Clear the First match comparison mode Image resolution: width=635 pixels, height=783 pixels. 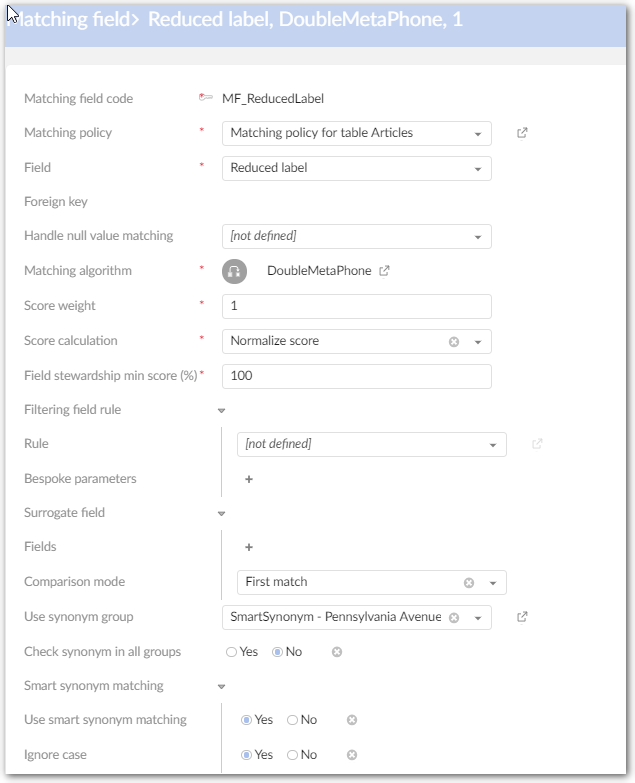tap(468, 582)
